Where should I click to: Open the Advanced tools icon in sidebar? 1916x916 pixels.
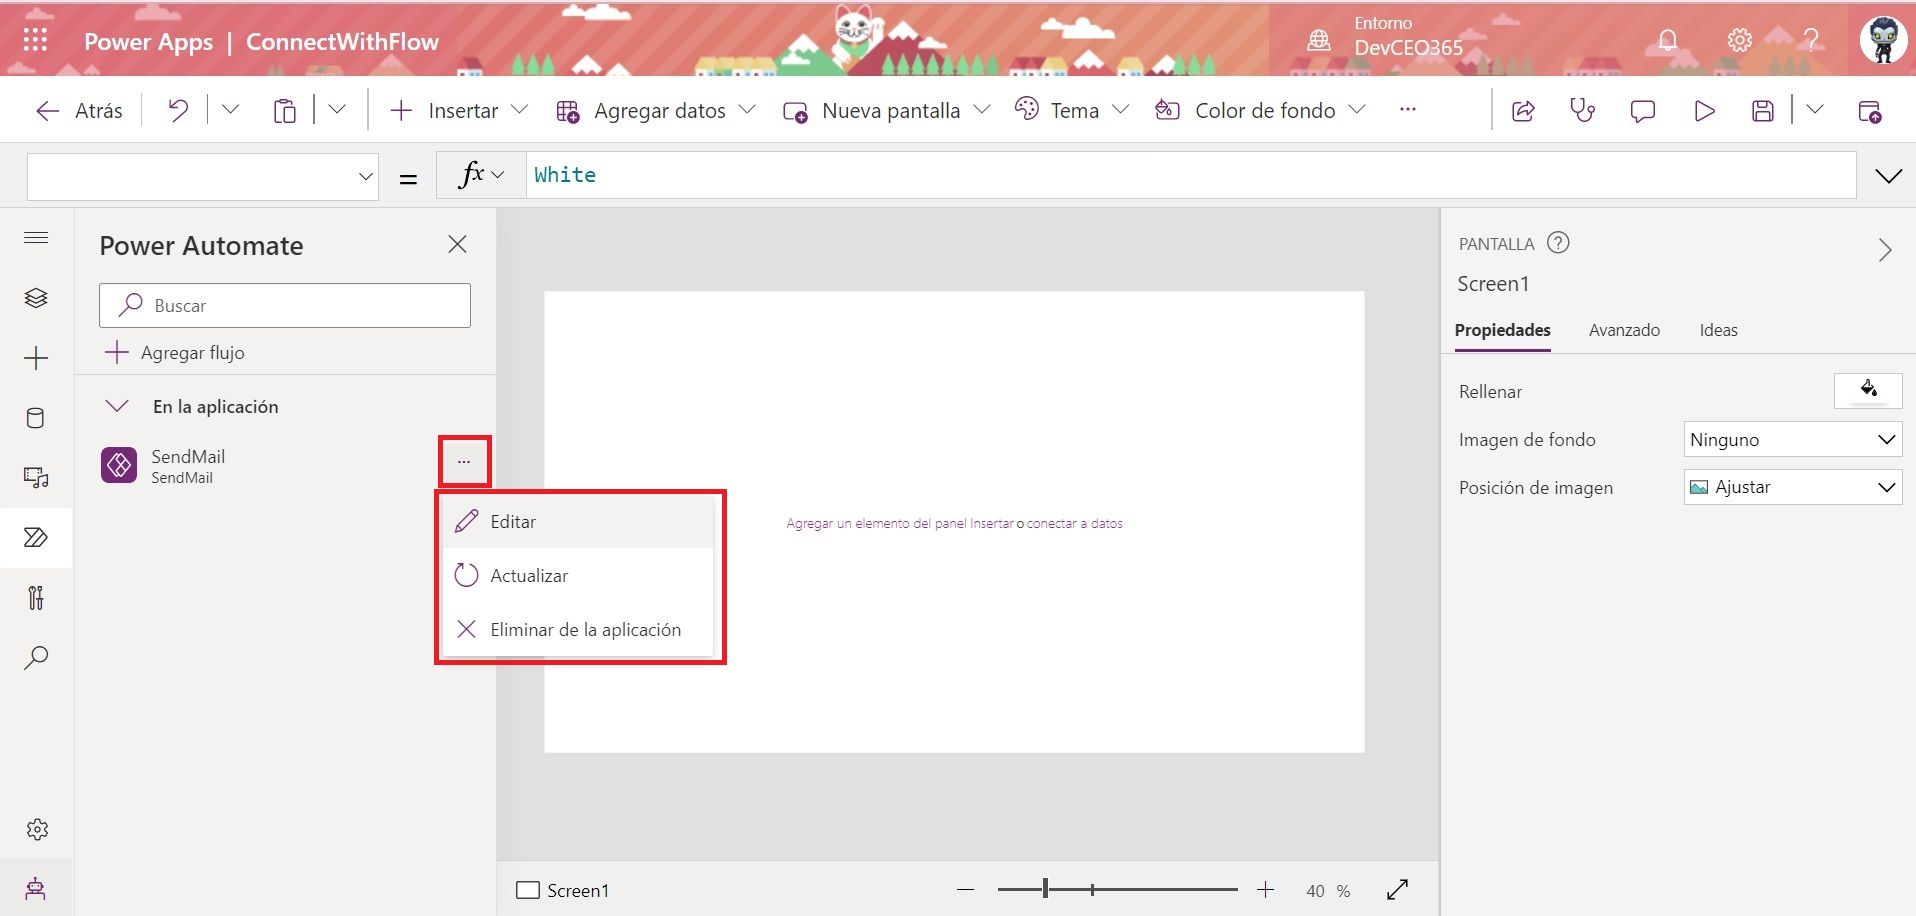click(x=36, y=598)
